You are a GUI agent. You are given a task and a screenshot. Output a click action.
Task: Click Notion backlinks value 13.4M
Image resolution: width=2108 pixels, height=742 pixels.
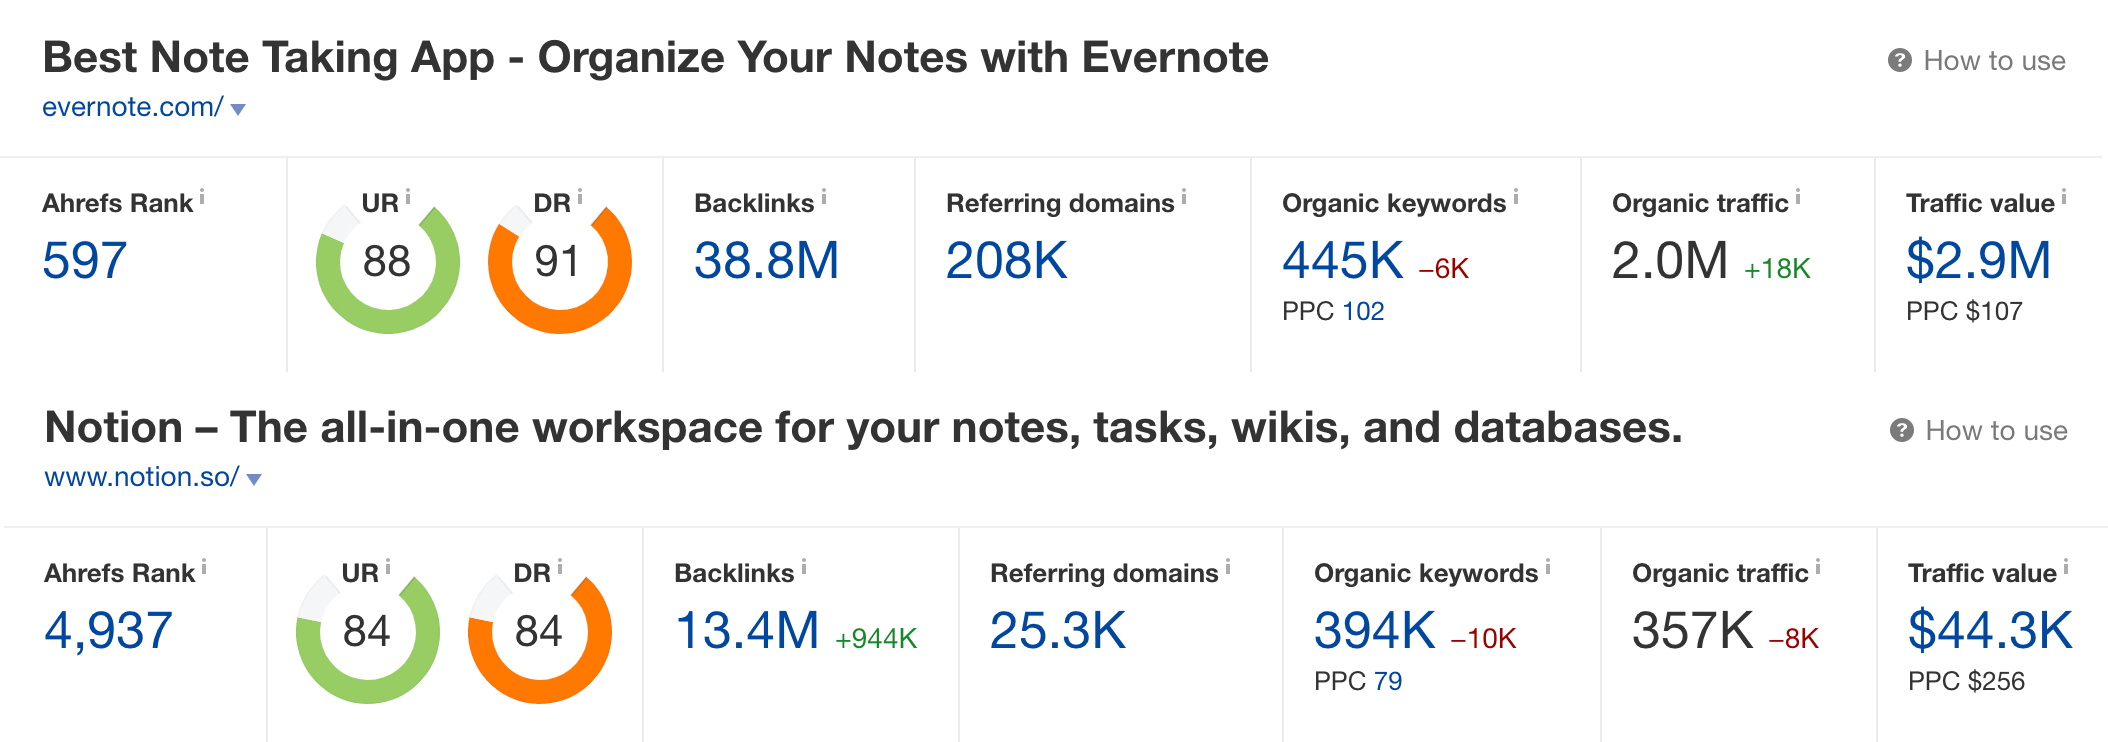pos(747,631)
